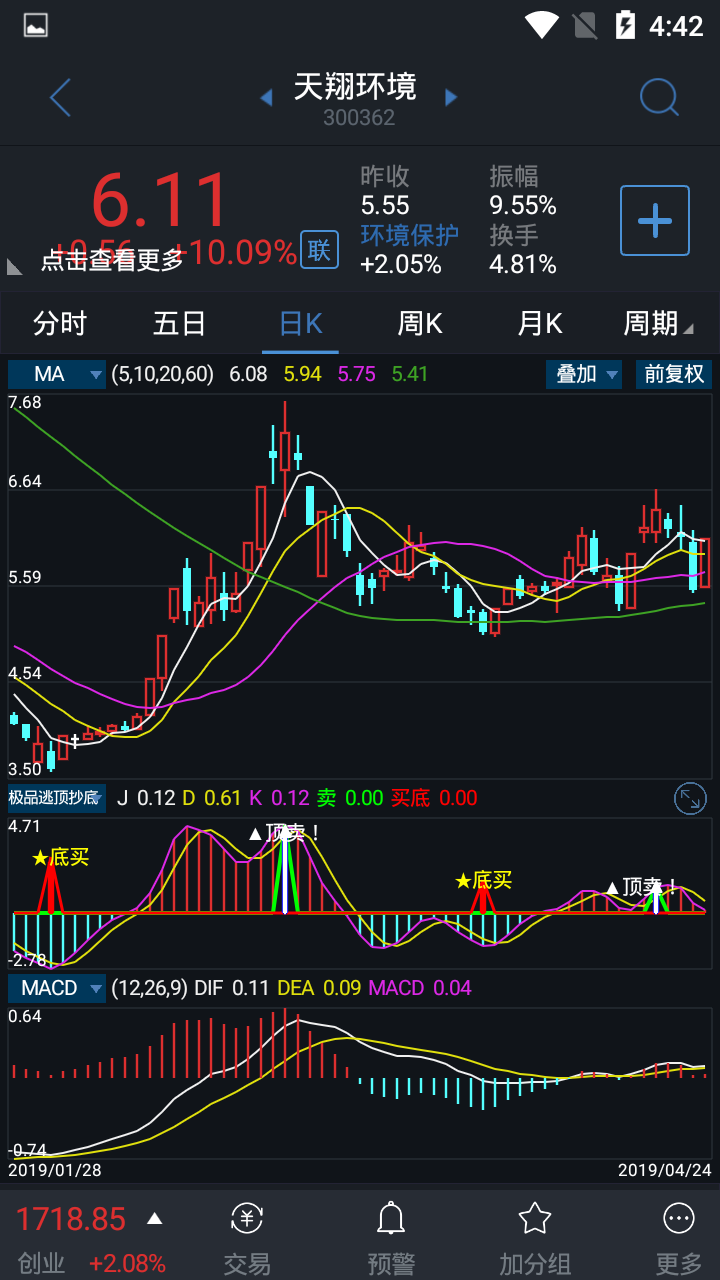Tap the DIF value 0.11

pos(251,988)
